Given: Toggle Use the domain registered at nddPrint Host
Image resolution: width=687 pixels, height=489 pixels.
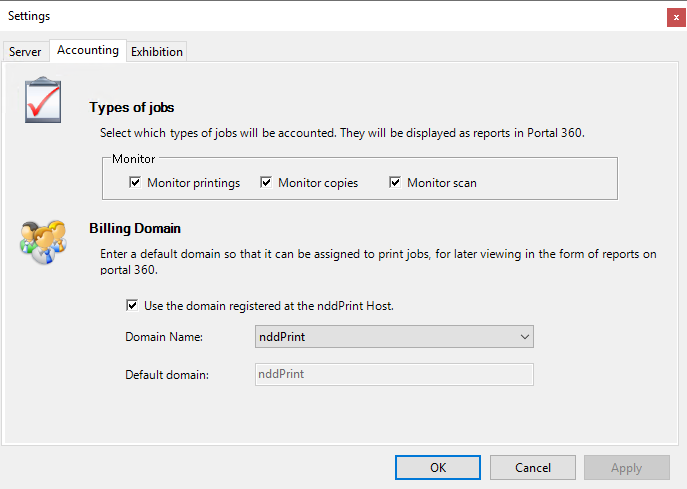Looking at the screenshot, I should click(x=133, y=306).
